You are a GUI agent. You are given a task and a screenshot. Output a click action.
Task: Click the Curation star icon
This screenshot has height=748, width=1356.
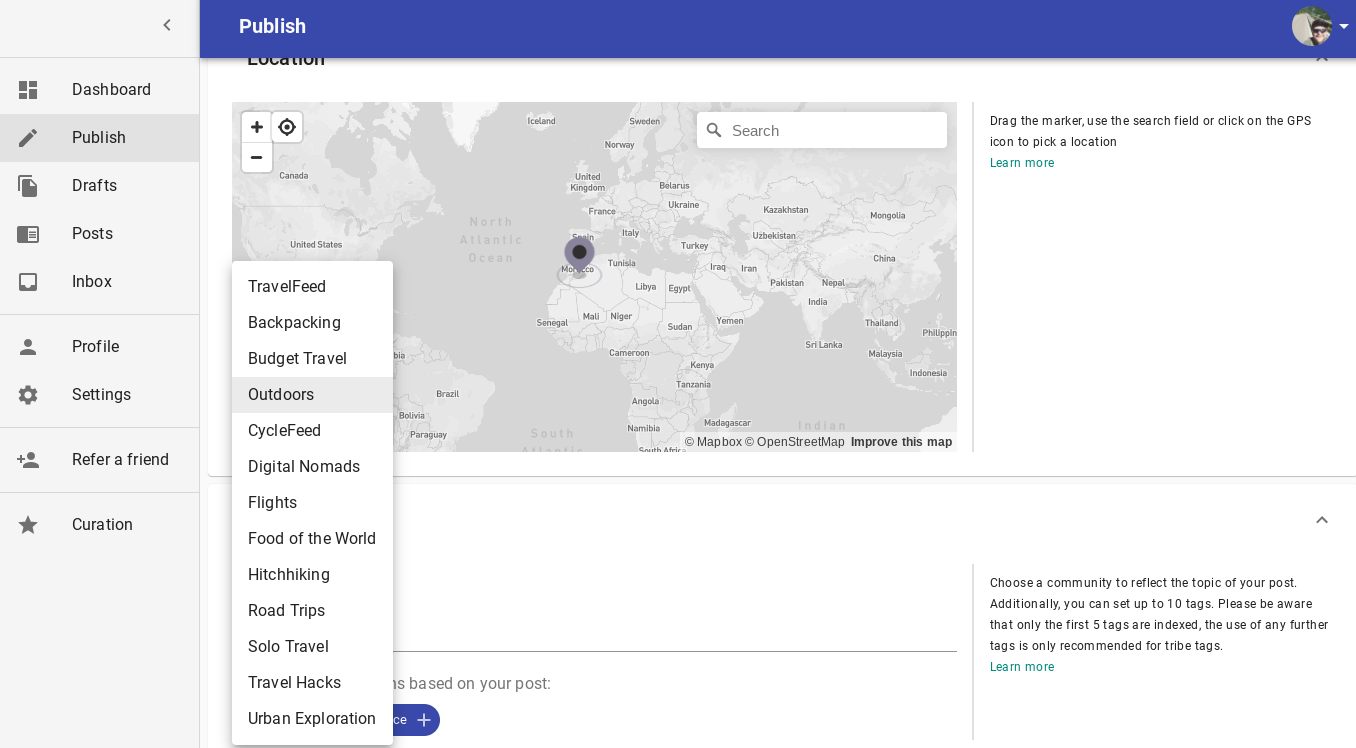point(28,525)
